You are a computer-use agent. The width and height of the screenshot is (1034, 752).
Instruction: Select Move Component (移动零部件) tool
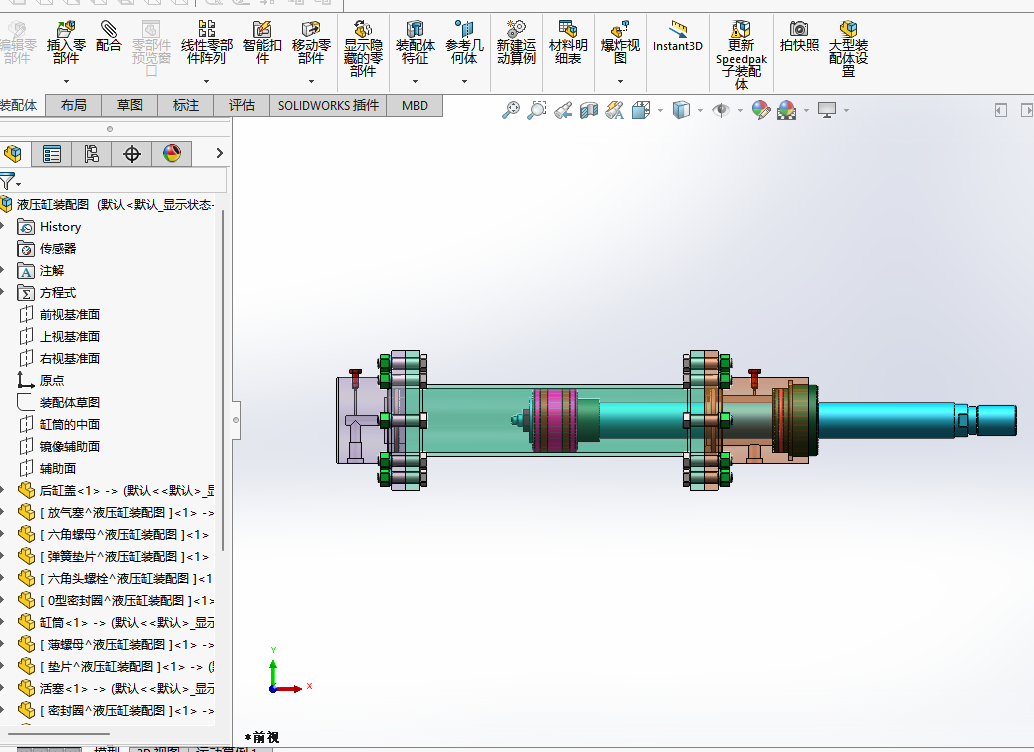[311, 43]
